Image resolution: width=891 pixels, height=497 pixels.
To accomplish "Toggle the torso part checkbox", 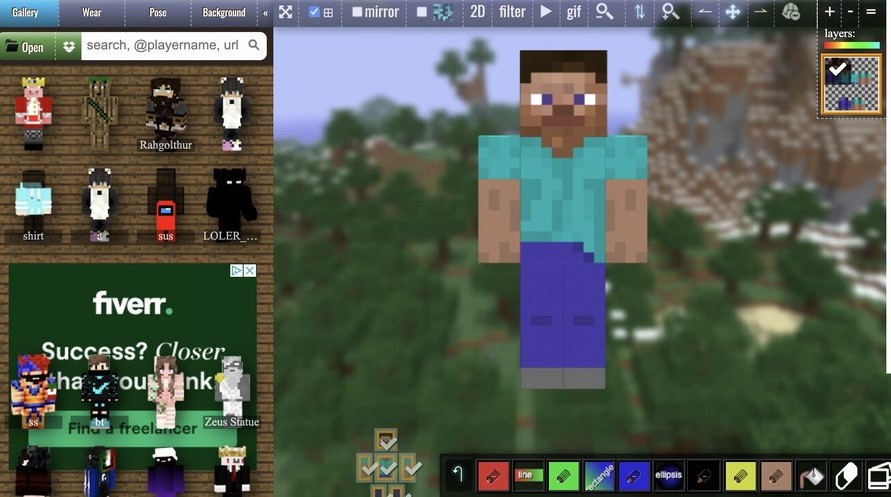I will tap(388, 468).
